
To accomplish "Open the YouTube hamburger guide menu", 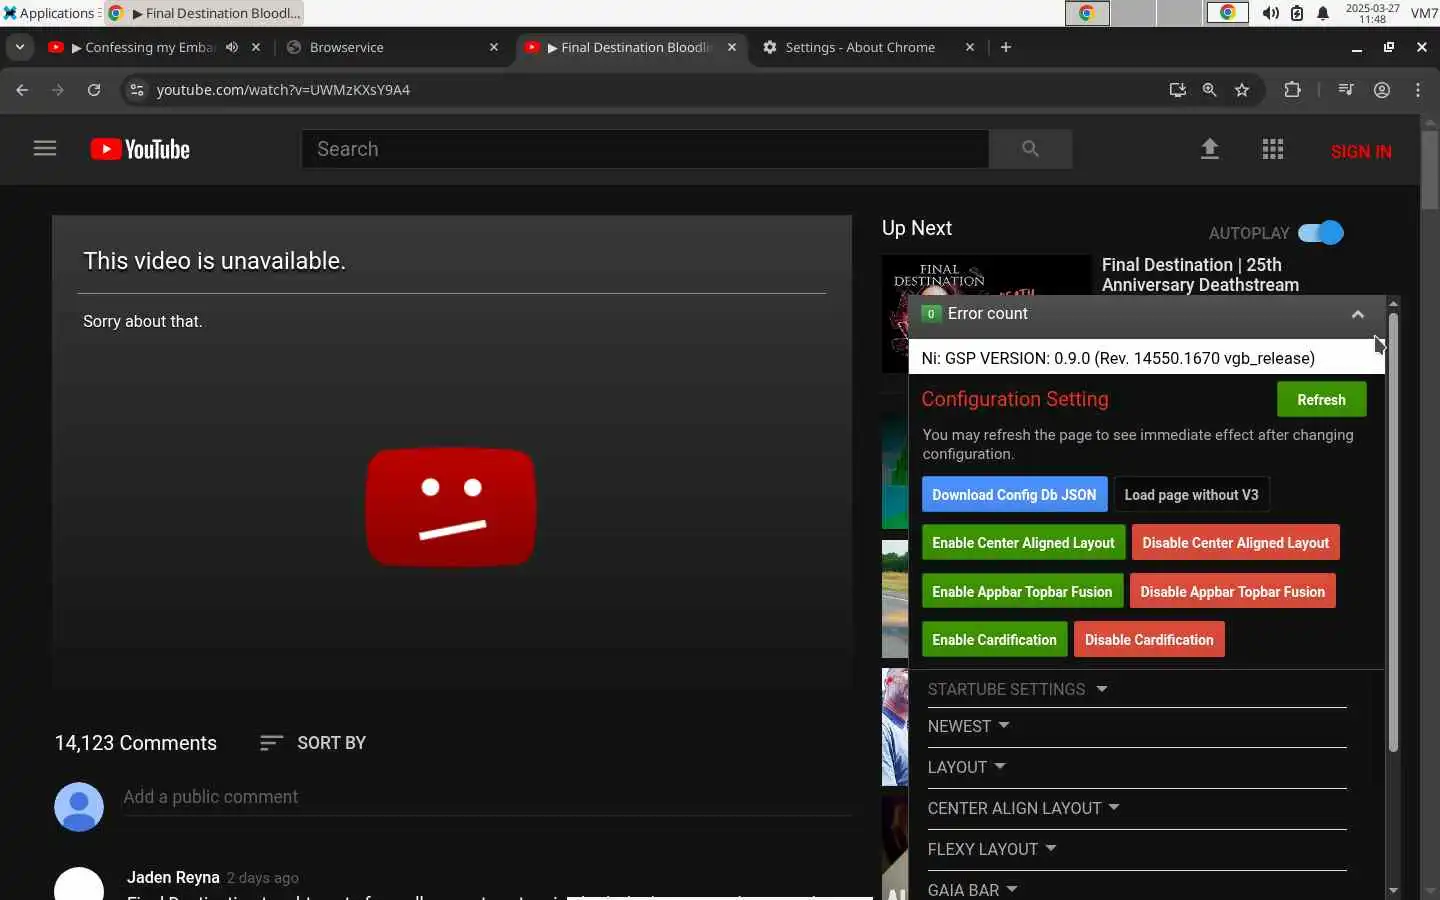I will 45,149.
